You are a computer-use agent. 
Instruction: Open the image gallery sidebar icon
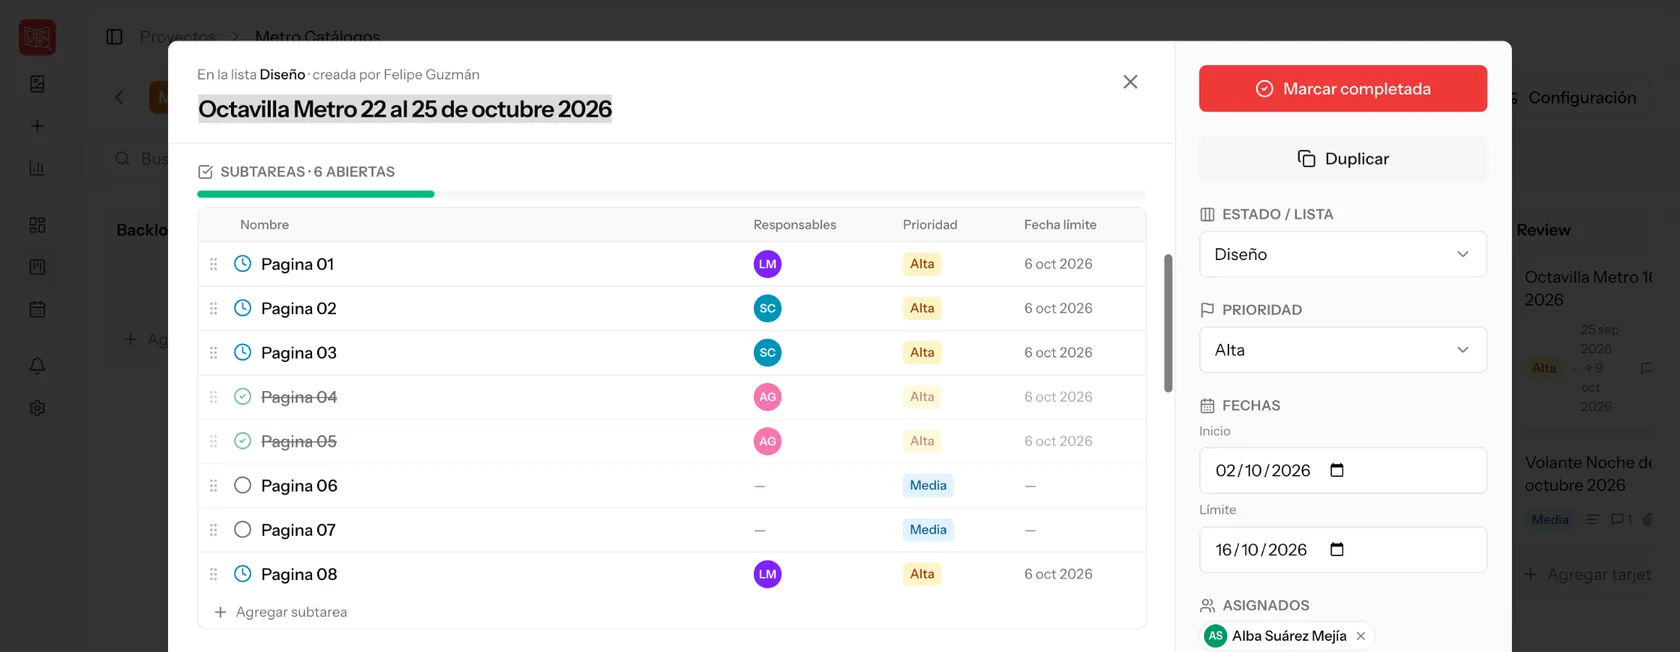point(37,84)
